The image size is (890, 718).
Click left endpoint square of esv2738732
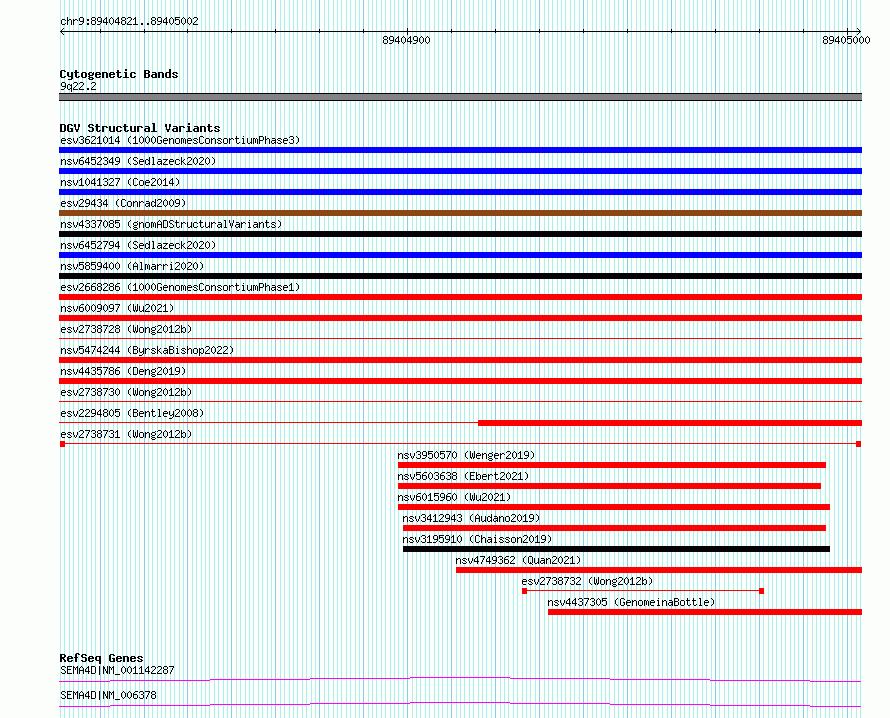tap(524, 591)
